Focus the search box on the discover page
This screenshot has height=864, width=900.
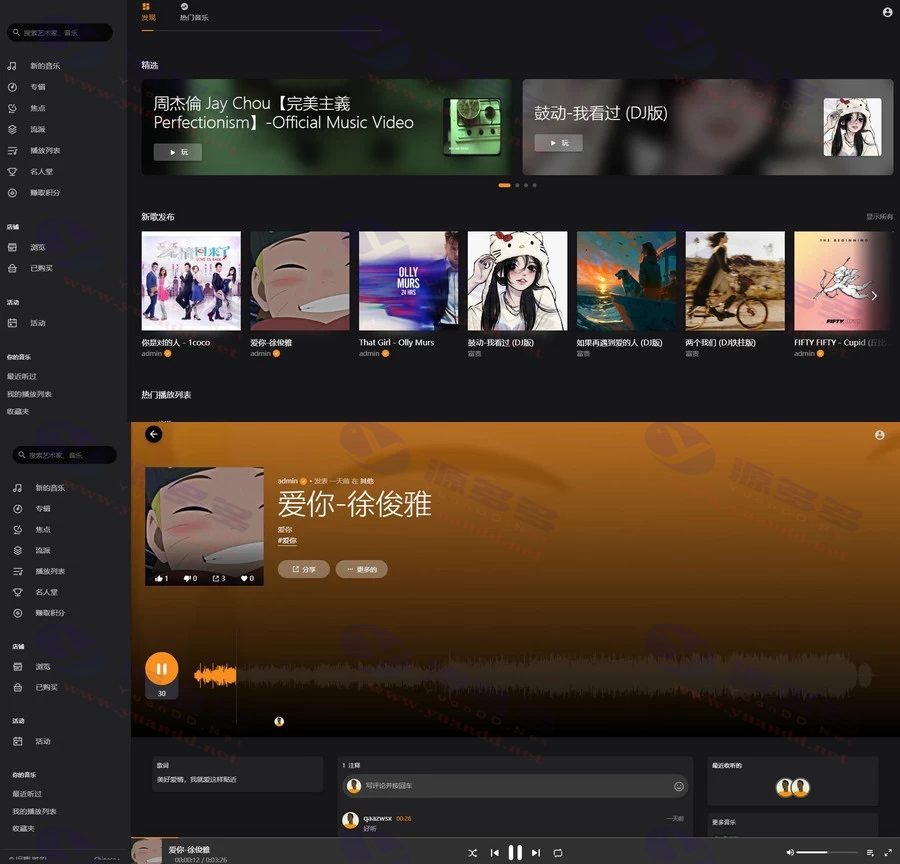(x=60, y=33)
